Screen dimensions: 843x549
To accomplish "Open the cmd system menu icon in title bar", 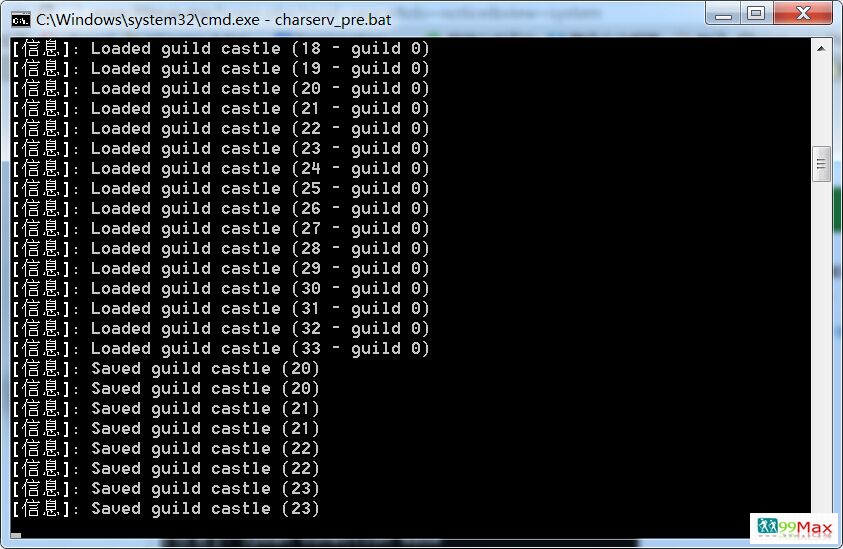I will point(20,20).
